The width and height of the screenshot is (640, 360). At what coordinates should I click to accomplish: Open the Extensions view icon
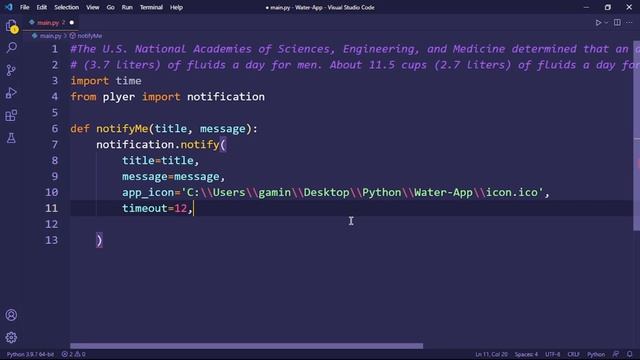(11, 116)
